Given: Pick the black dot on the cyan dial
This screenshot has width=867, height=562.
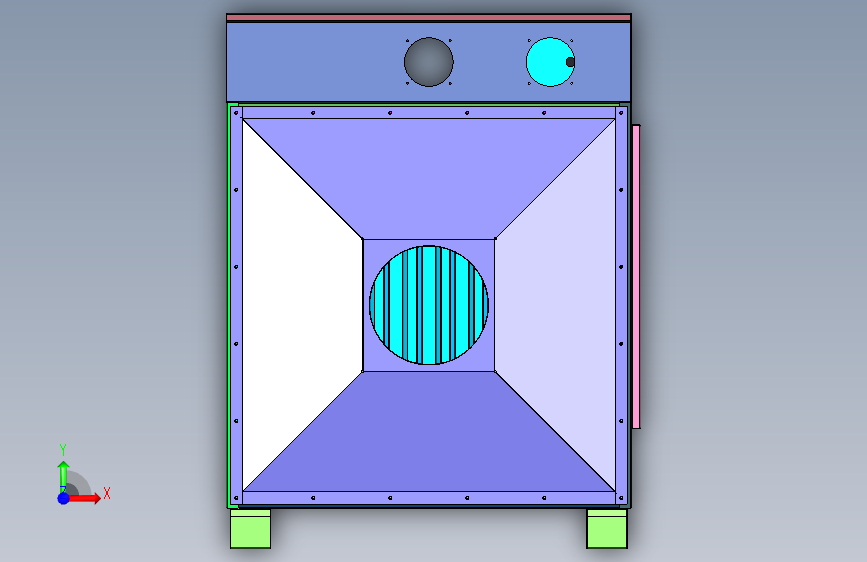Looking at the screenshot, I should click(x=570, y=62).
